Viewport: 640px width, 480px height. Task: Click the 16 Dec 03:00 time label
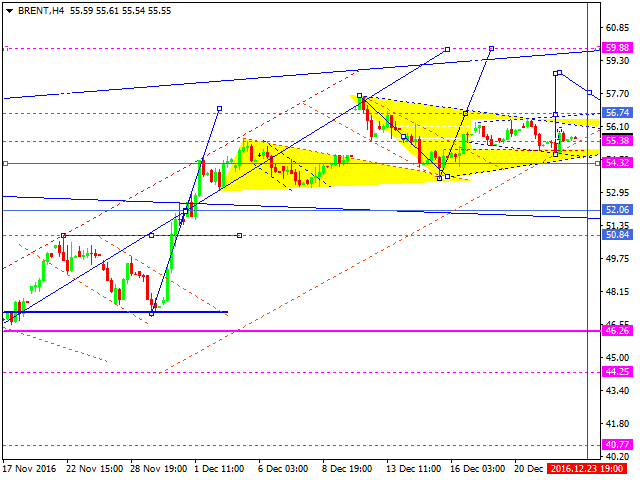tap(478, 469)
